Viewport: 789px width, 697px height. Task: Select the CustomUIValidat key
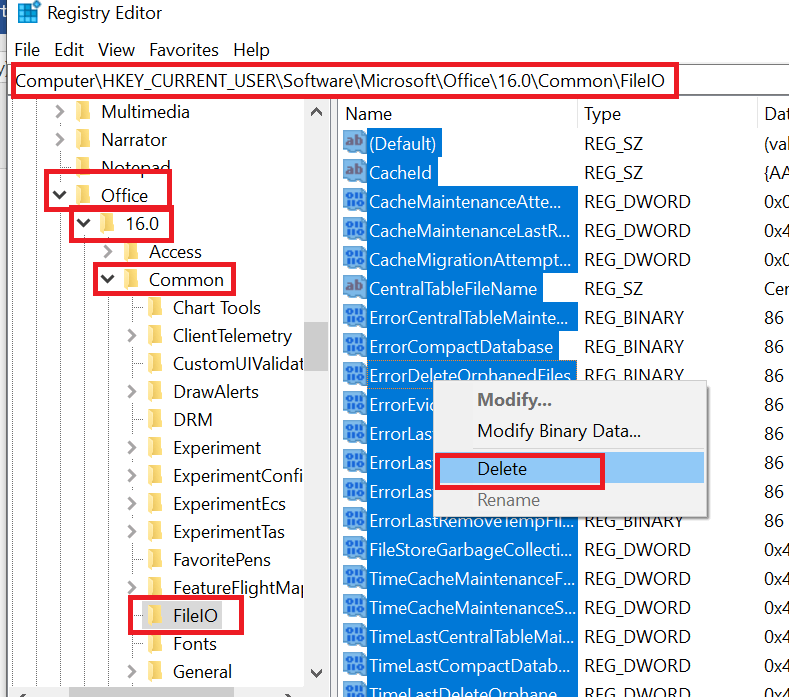click(x=238, y=363)
